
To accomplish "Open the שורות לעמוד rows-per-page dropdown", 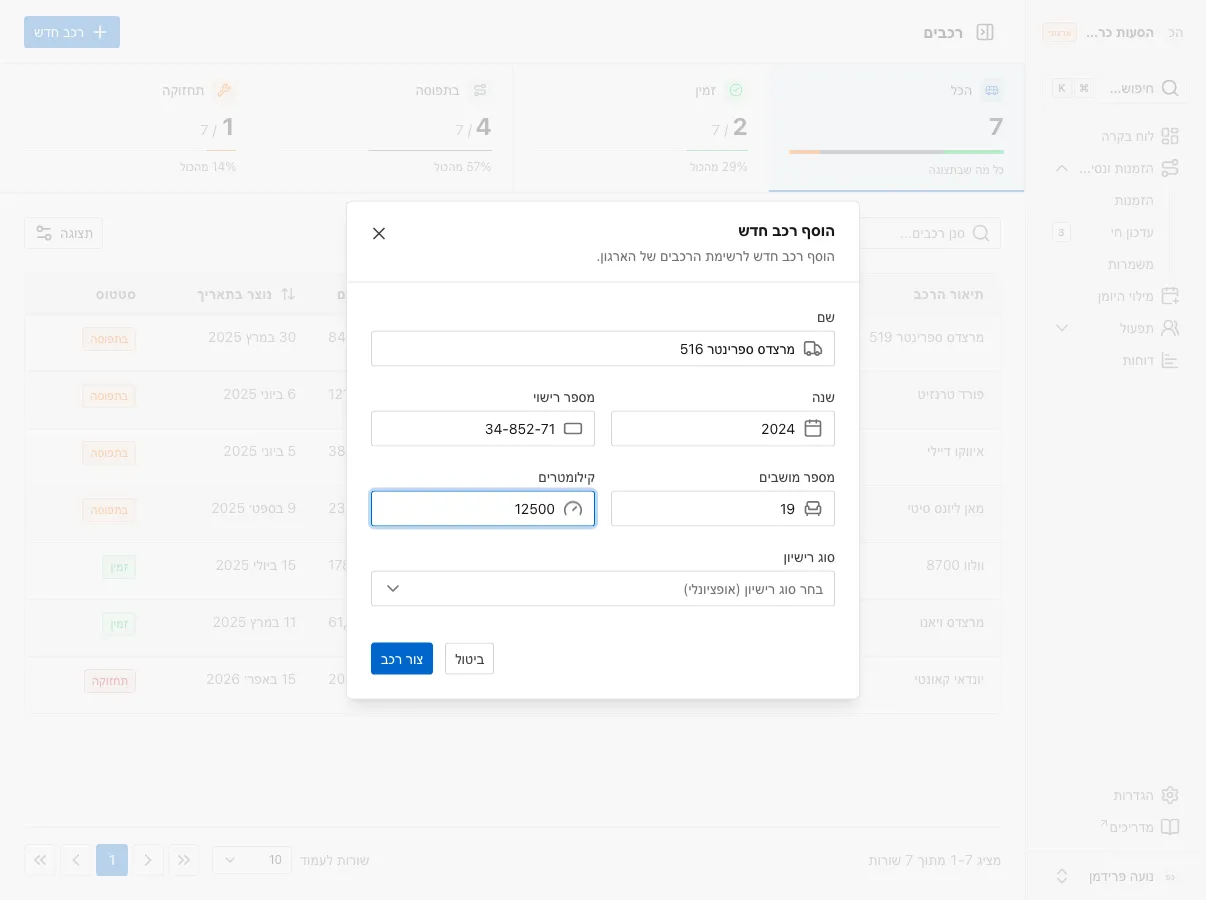I will click(252, 860).
